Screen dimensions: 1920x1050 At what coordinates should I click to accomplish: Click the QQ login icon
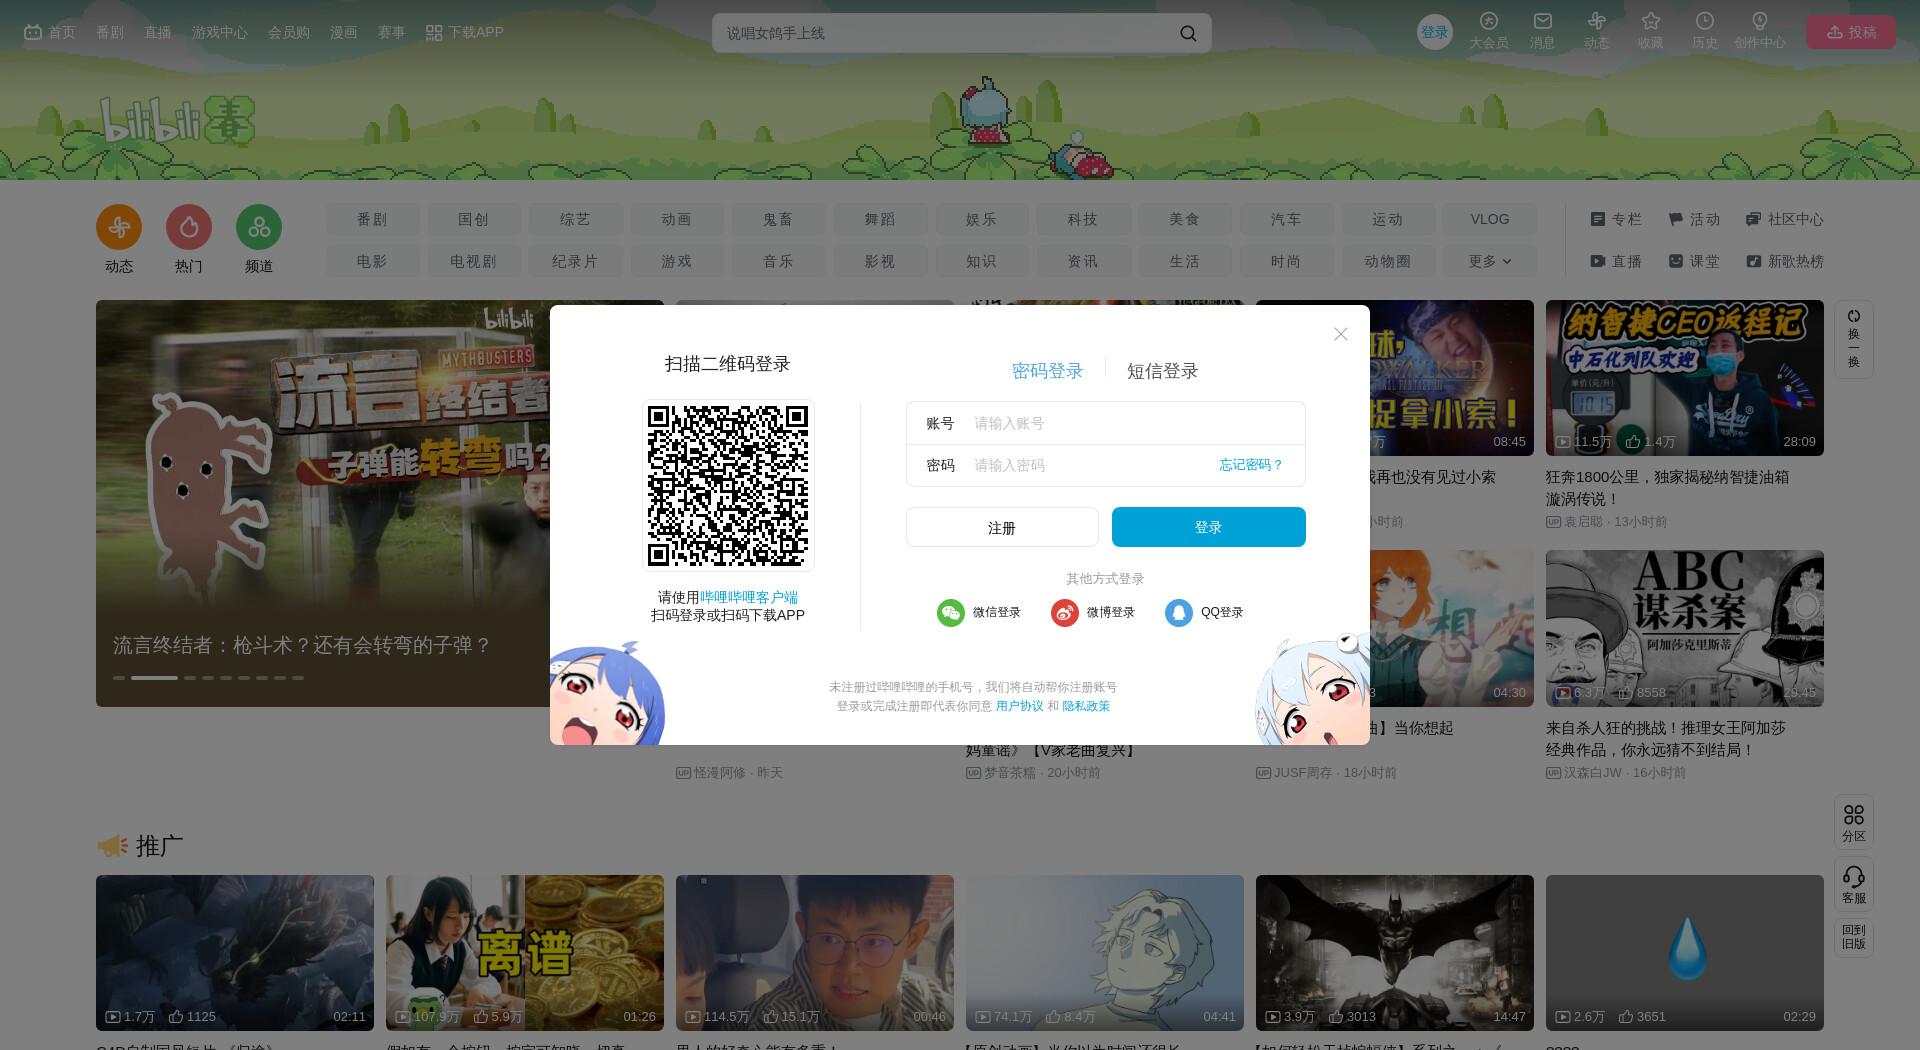[1178, 612]
